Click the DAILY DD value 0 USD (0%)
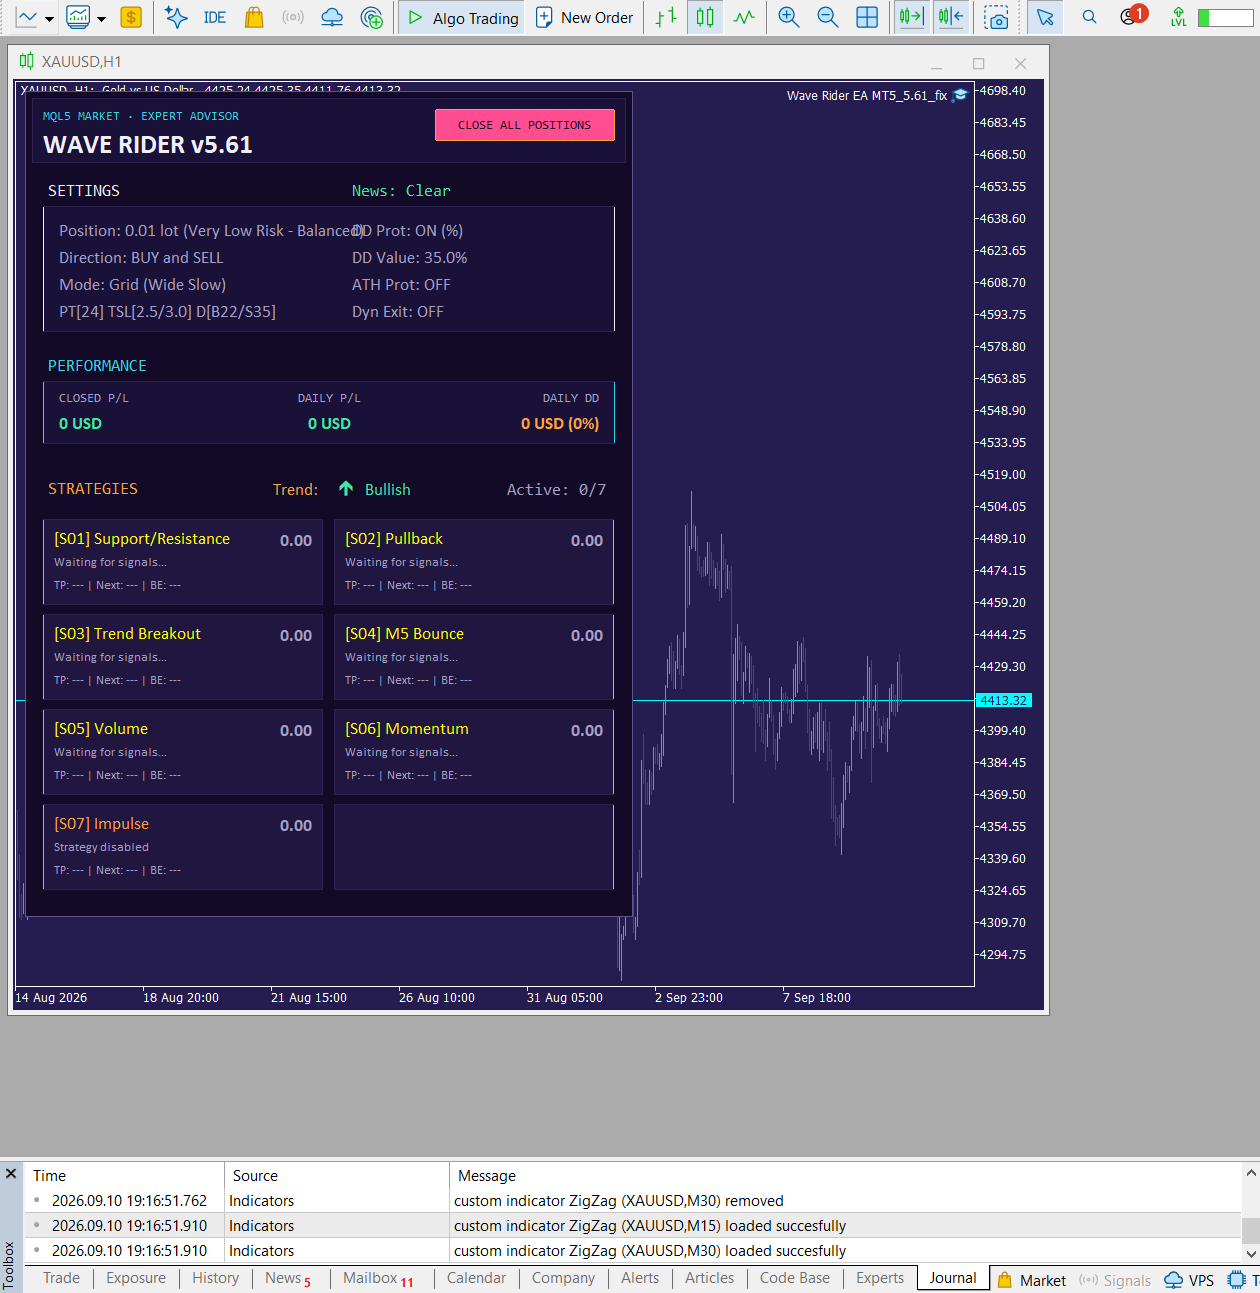The image size is (1260, 1293). tap(560, 424)
